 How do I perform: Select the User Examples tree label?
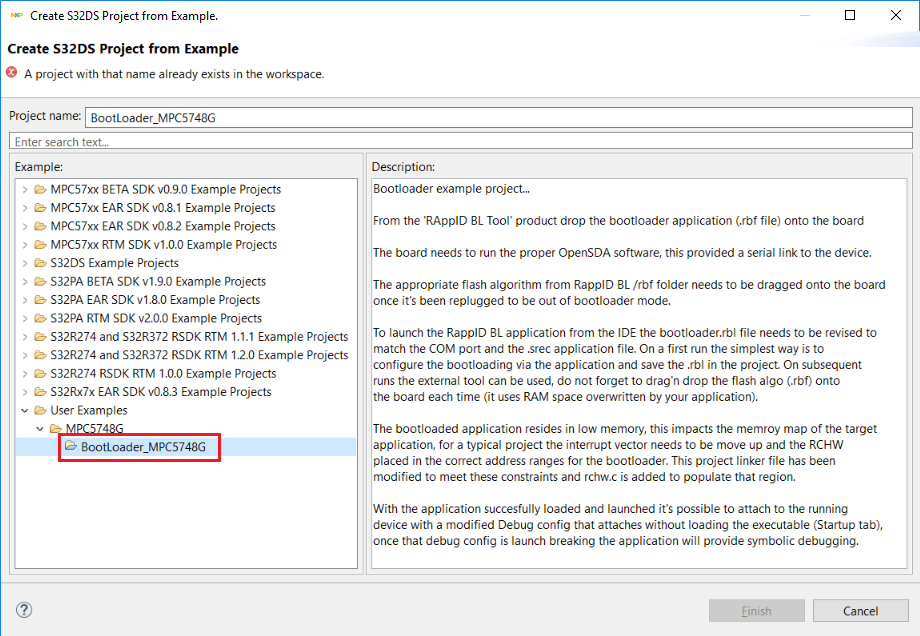coord(89,410)
